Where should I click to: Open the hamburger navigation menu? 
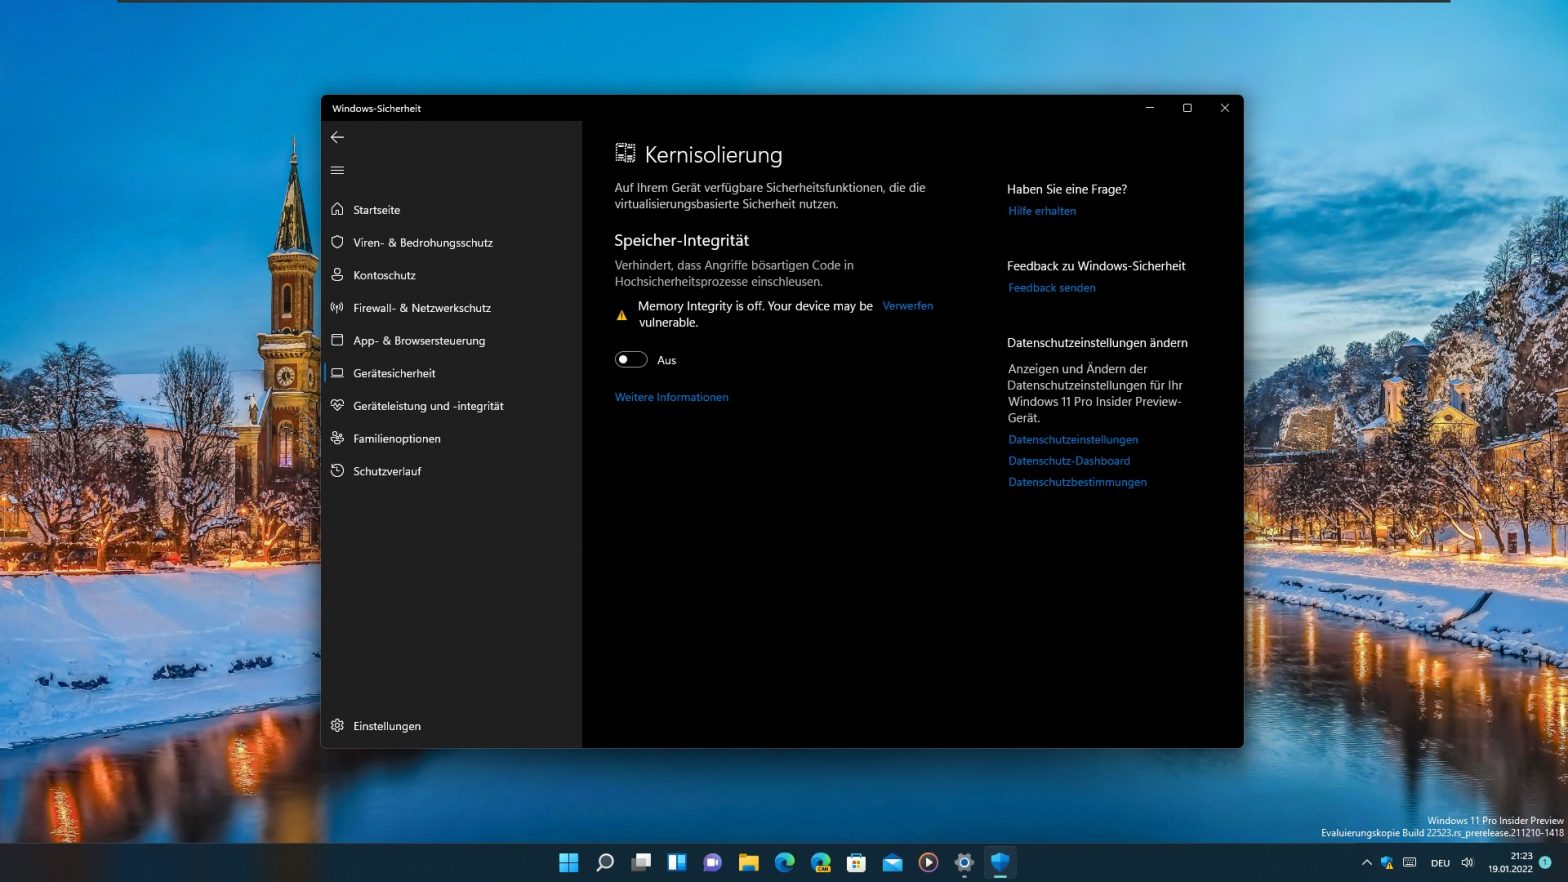tap(337, 170)
